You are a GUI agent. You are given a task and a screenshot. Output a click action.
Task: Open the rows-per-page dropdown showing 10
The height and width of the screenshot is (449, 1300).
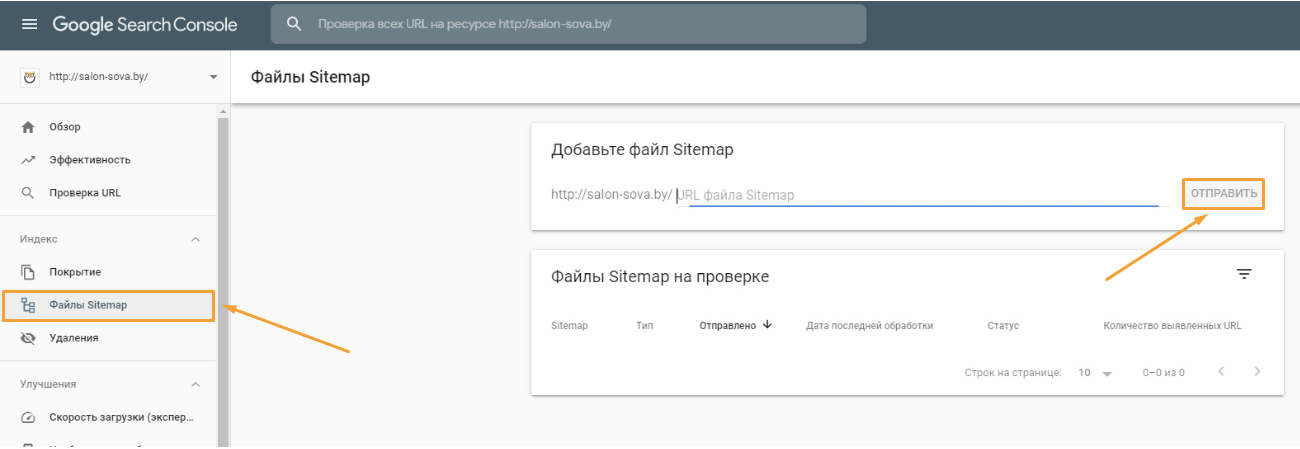1095,372
